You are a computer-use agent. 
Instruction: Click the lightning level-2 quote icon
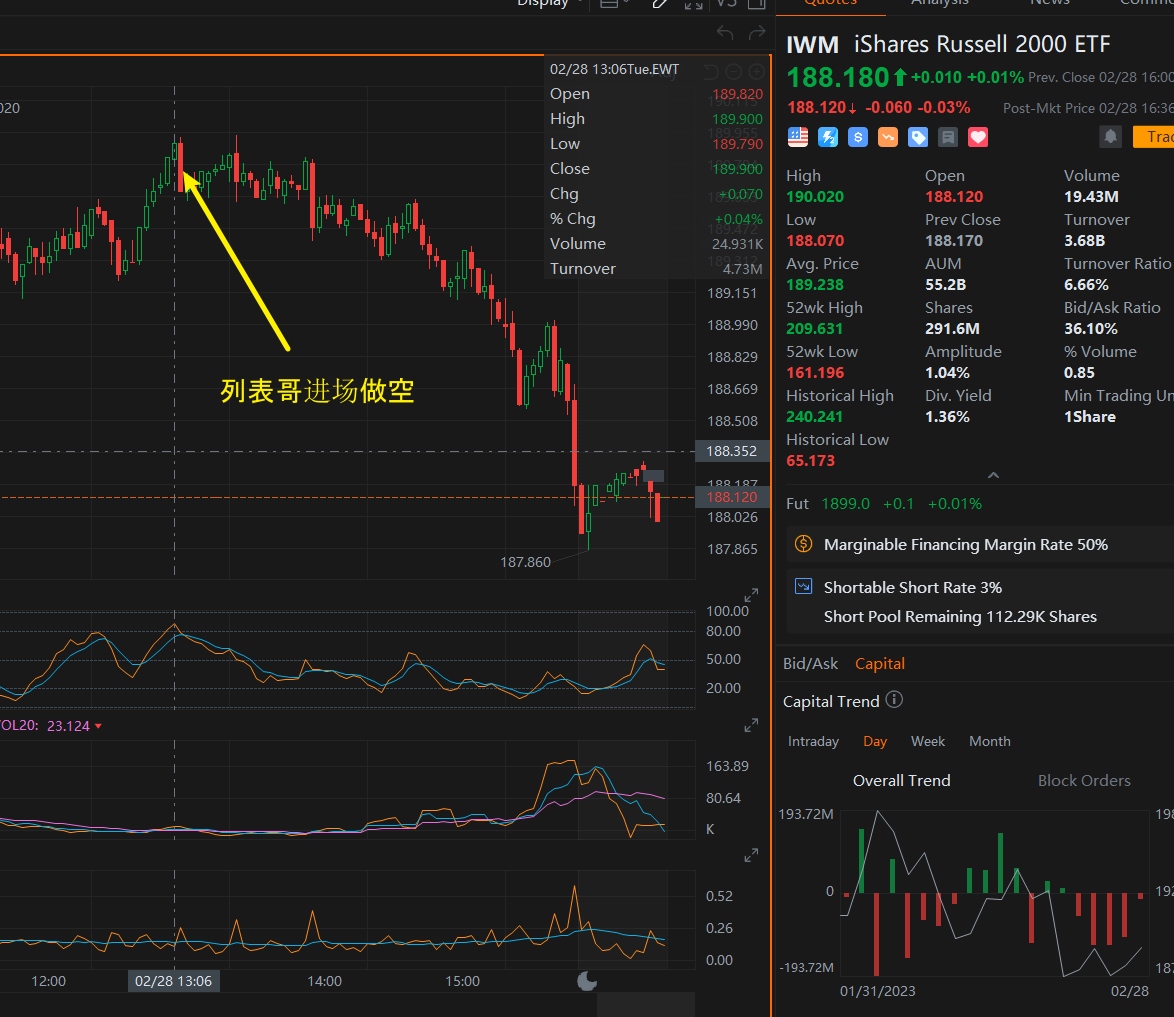tap(828, 137)
